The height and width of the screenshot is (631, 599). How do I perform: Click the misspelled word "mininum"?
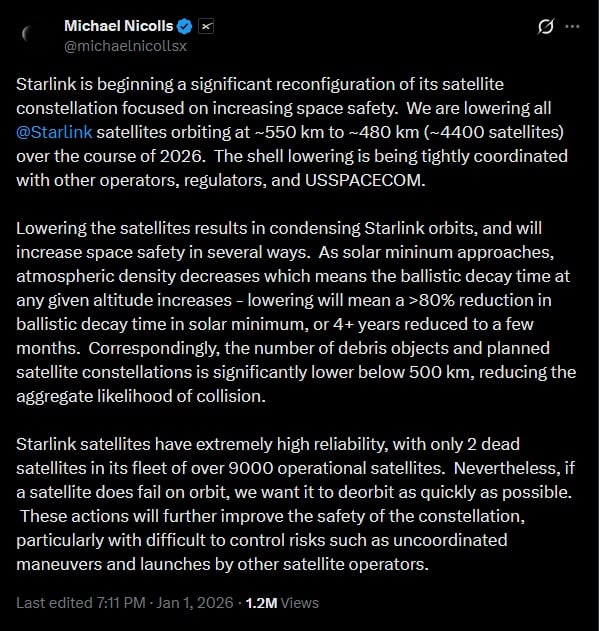pyautogui.click(x=419, y=252)
